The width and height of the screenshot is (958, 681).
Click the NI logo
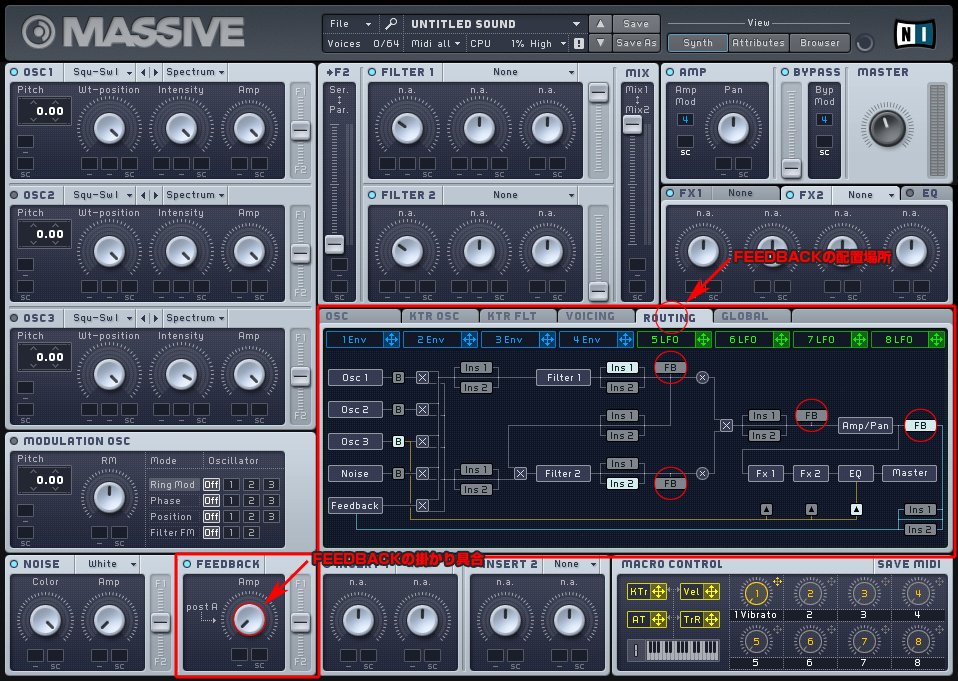point(915,34)
